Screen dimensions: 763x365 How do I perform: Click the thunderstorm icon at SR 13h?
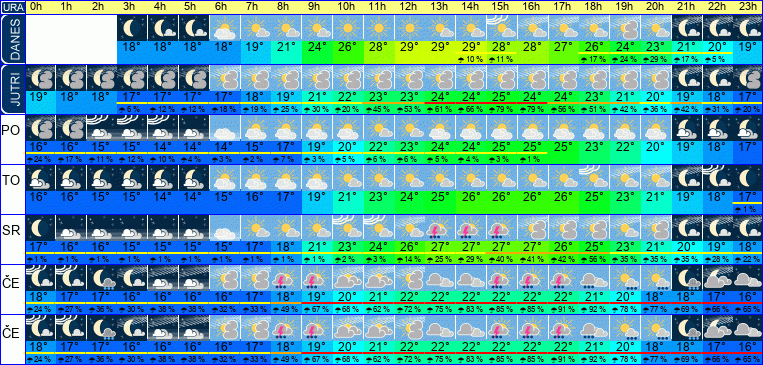click(x=440, y=227)
